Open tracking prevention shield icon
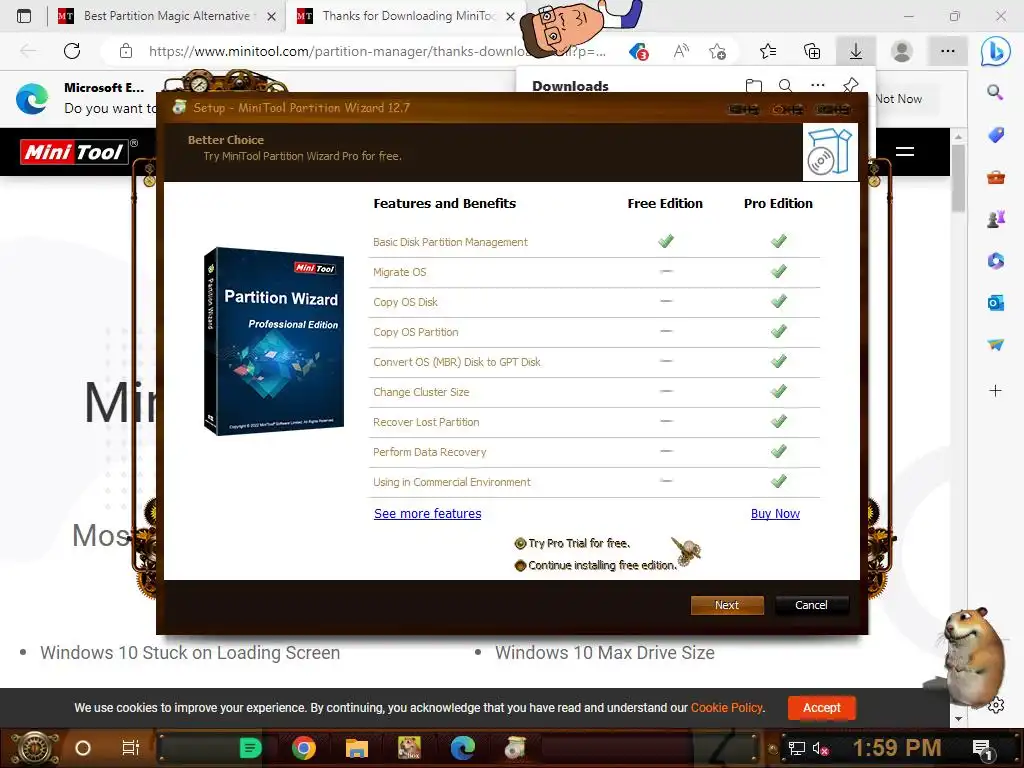This screenshot has height=768, width=1024. pyautogui.click(x=638, y=51)
